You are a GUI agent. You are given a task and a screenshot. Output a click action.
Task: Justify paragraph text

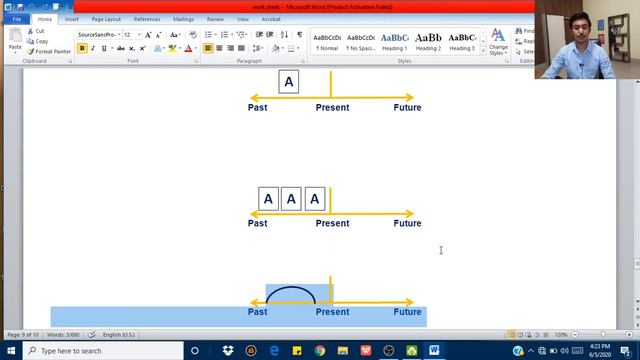point(241,49)
